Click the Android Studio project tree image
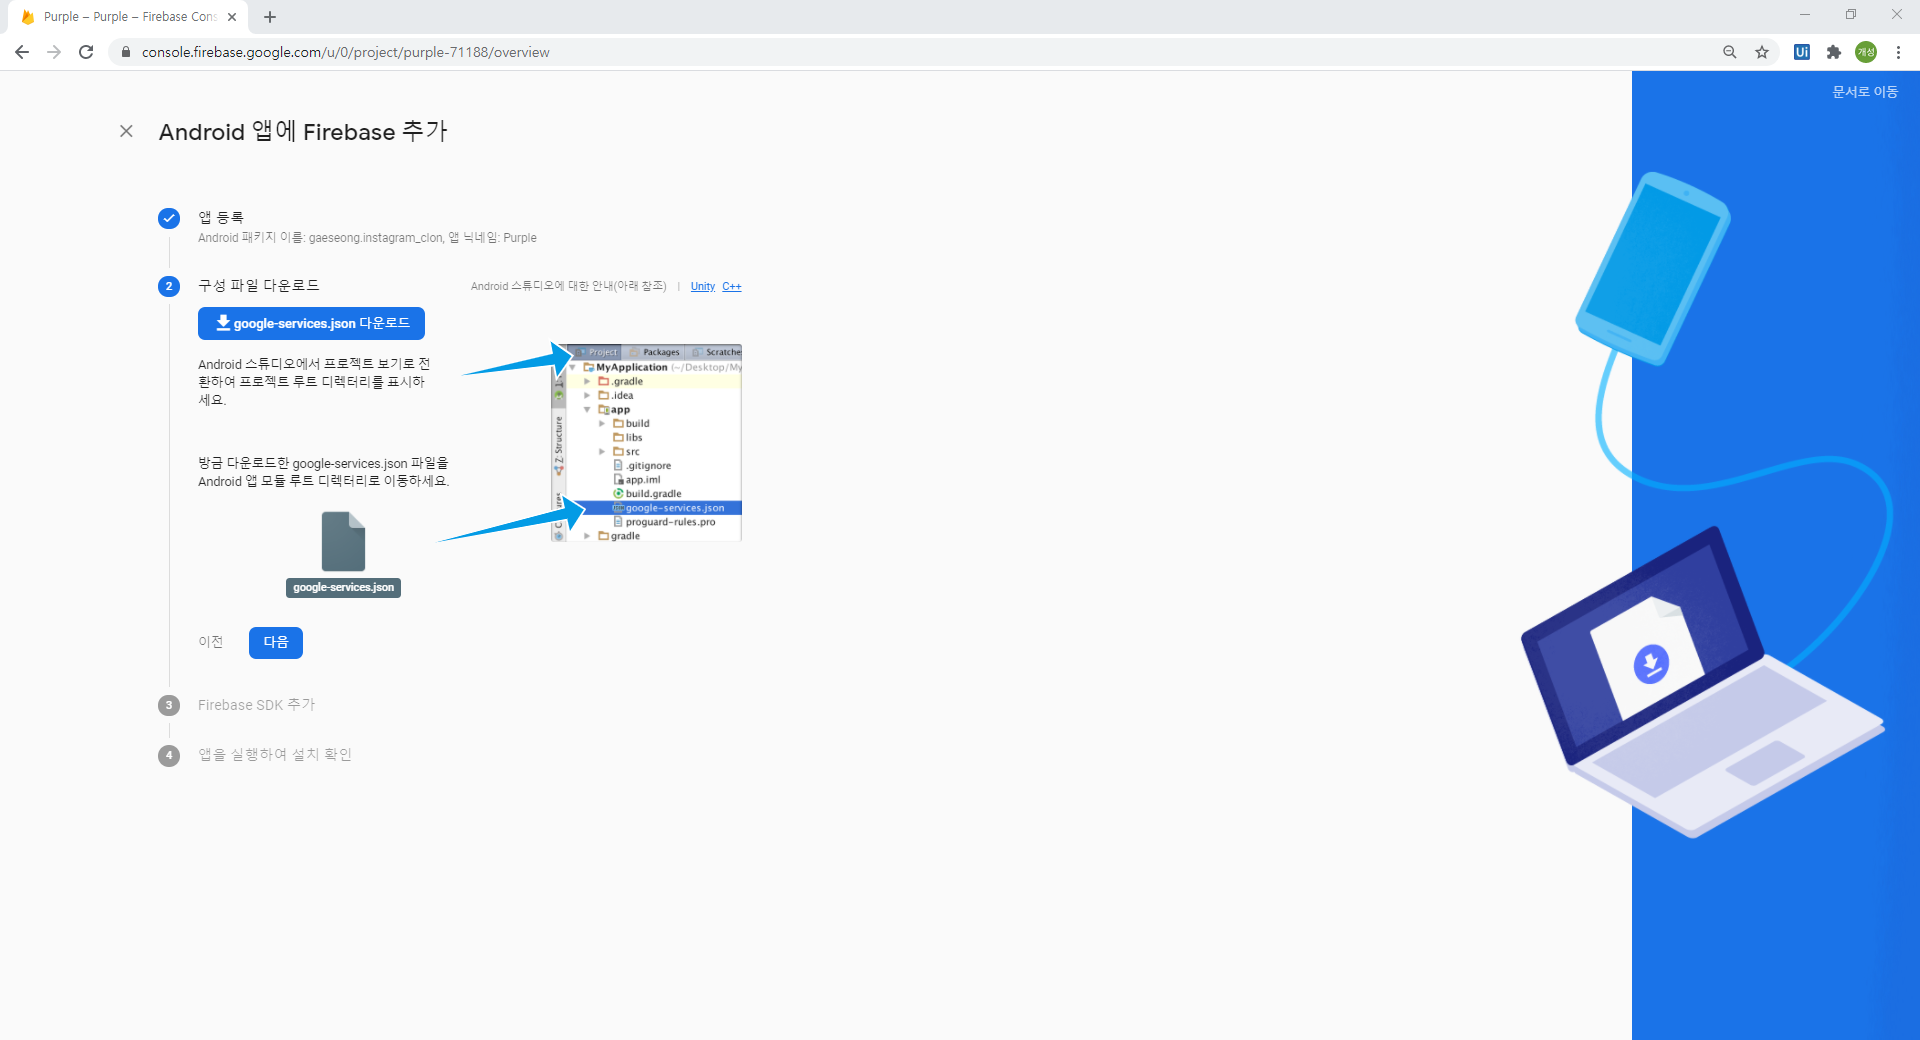 point(646,443)
